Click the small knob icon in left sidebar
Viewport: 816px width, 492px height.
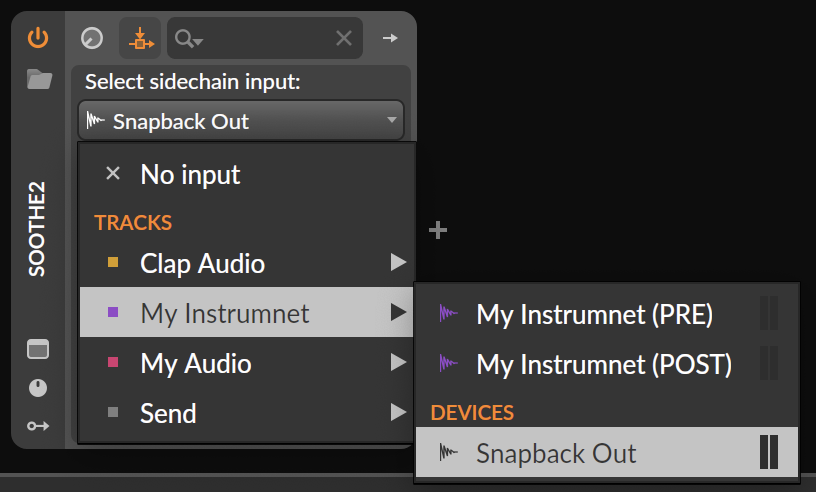[38, 388]
